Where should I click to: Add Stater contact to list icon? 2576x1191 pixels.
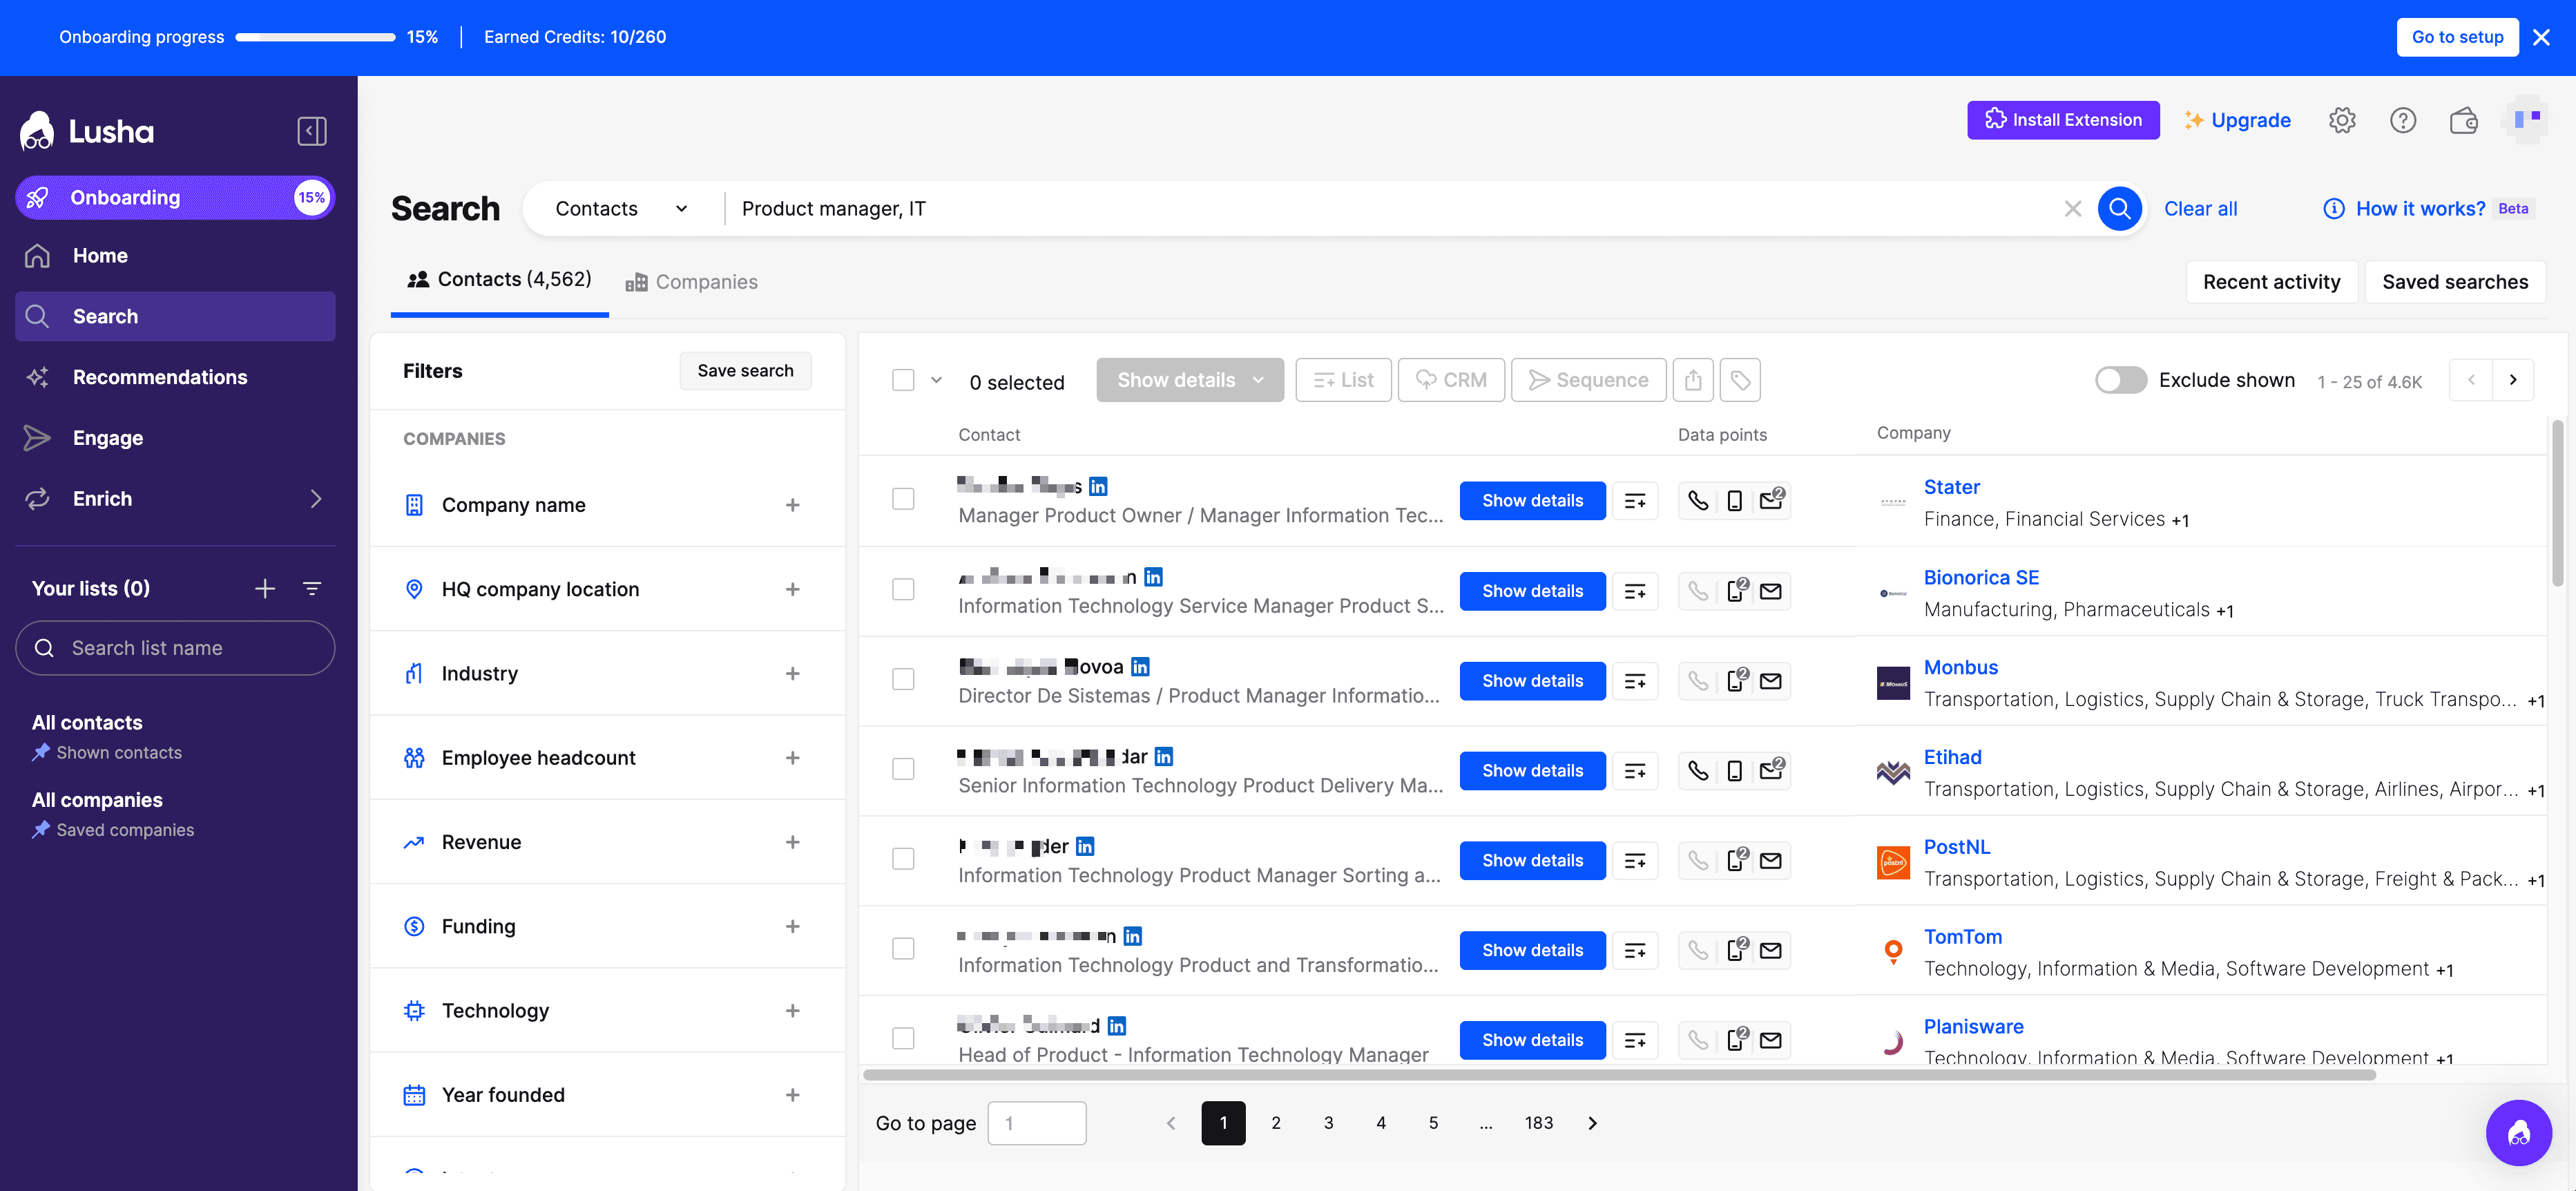(1635, 501)
